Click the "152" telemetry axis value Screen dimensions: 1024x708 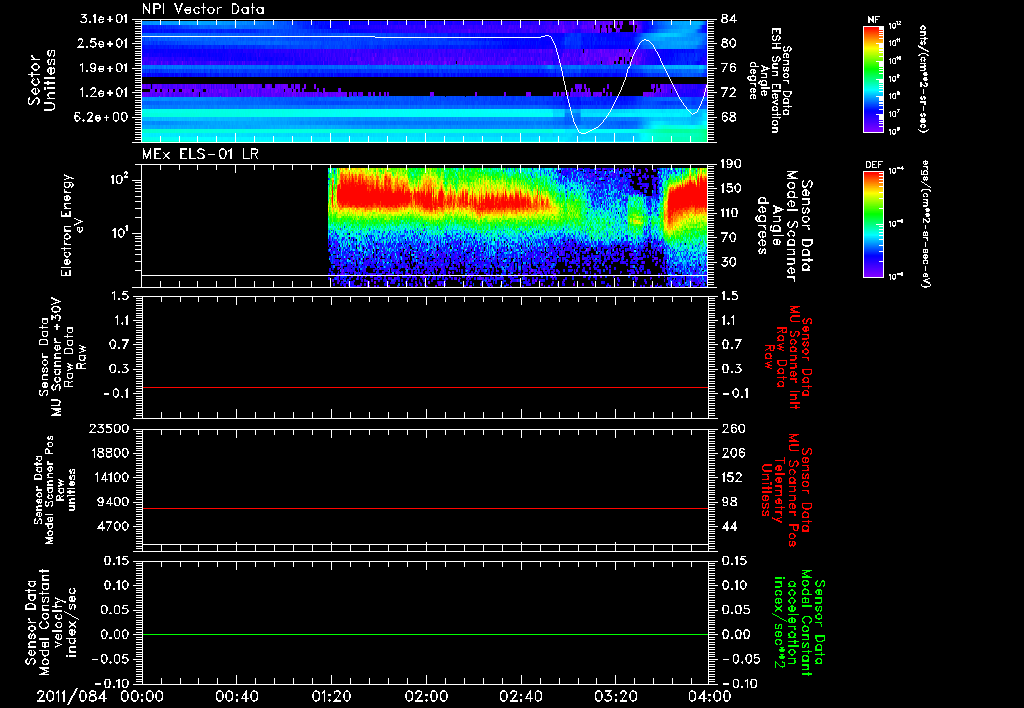(x=732, y=477)
